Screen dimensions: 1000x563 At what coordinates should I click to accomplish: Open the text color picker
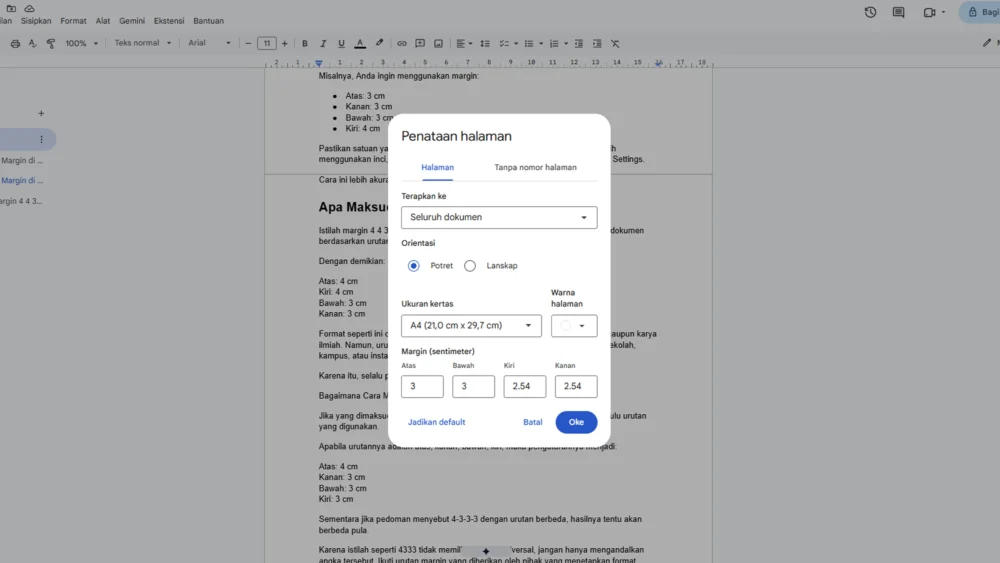point(360,43)
